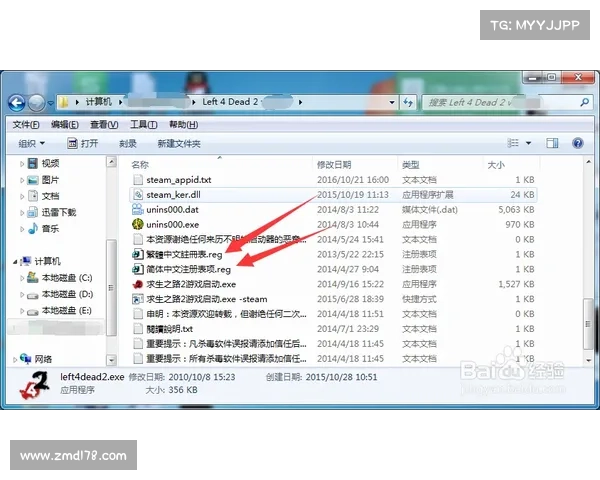Open the 编辑(E) menu
Screen dimensions: 600x480
click(x=65, y=124)
